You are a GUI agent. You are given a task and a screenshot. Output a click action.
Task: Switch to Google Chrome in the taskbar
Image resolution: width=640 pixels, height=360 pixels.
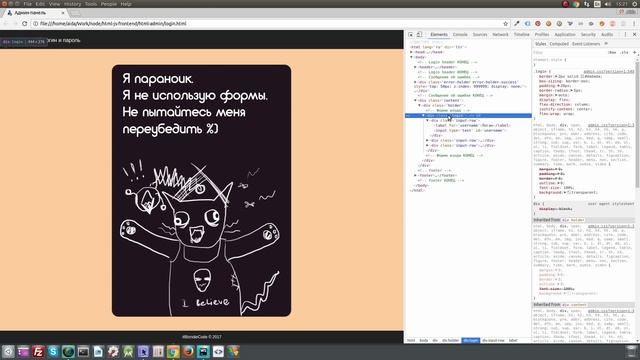click(x=173, y=351)
